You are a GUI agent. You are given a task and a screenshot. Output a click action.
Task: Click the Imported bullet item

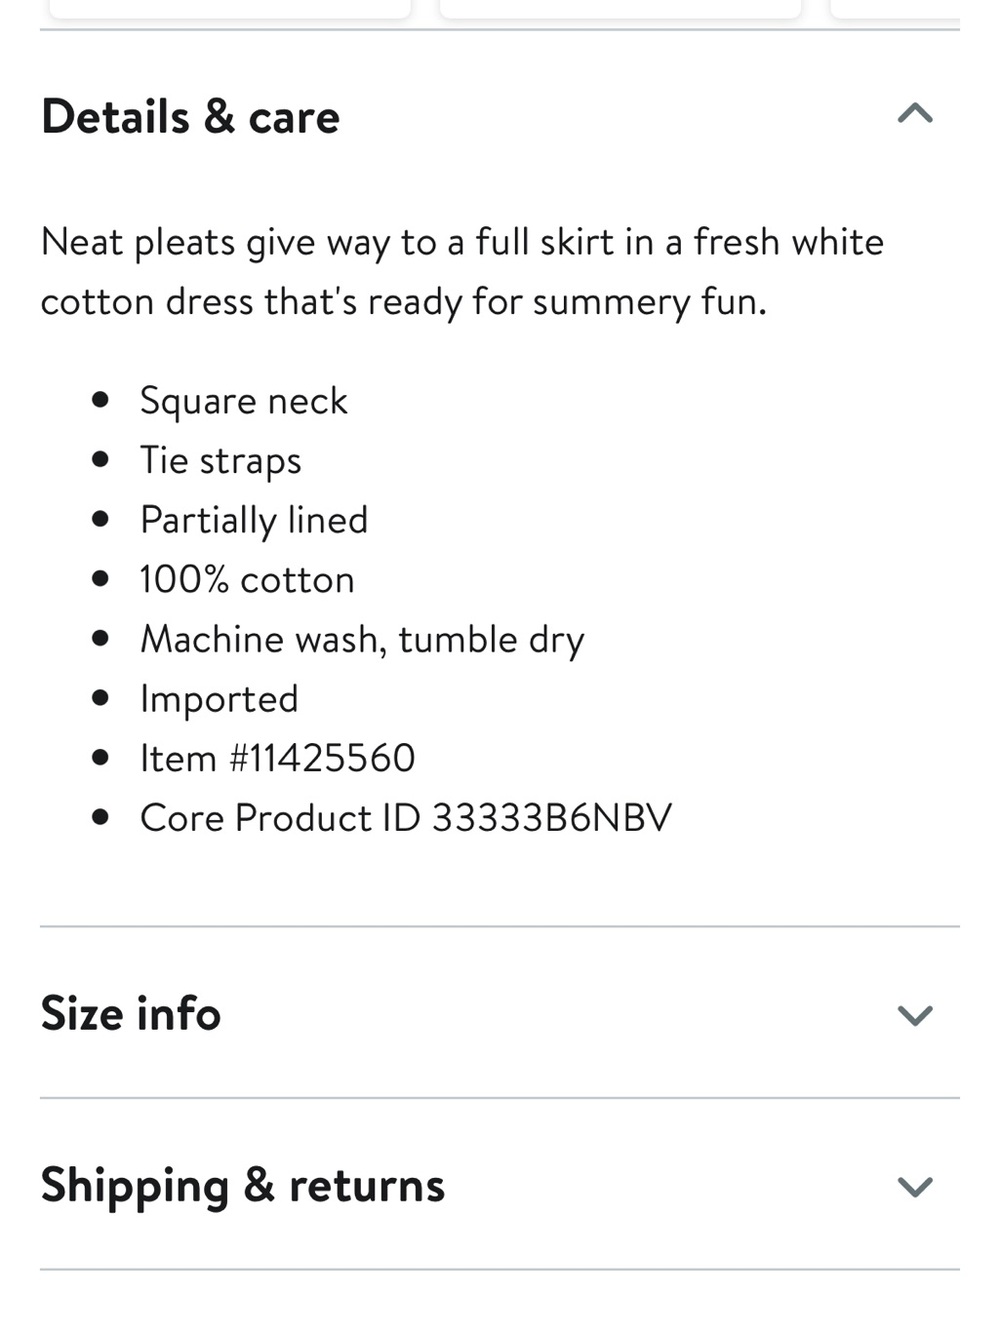click(x=219, y=699)
